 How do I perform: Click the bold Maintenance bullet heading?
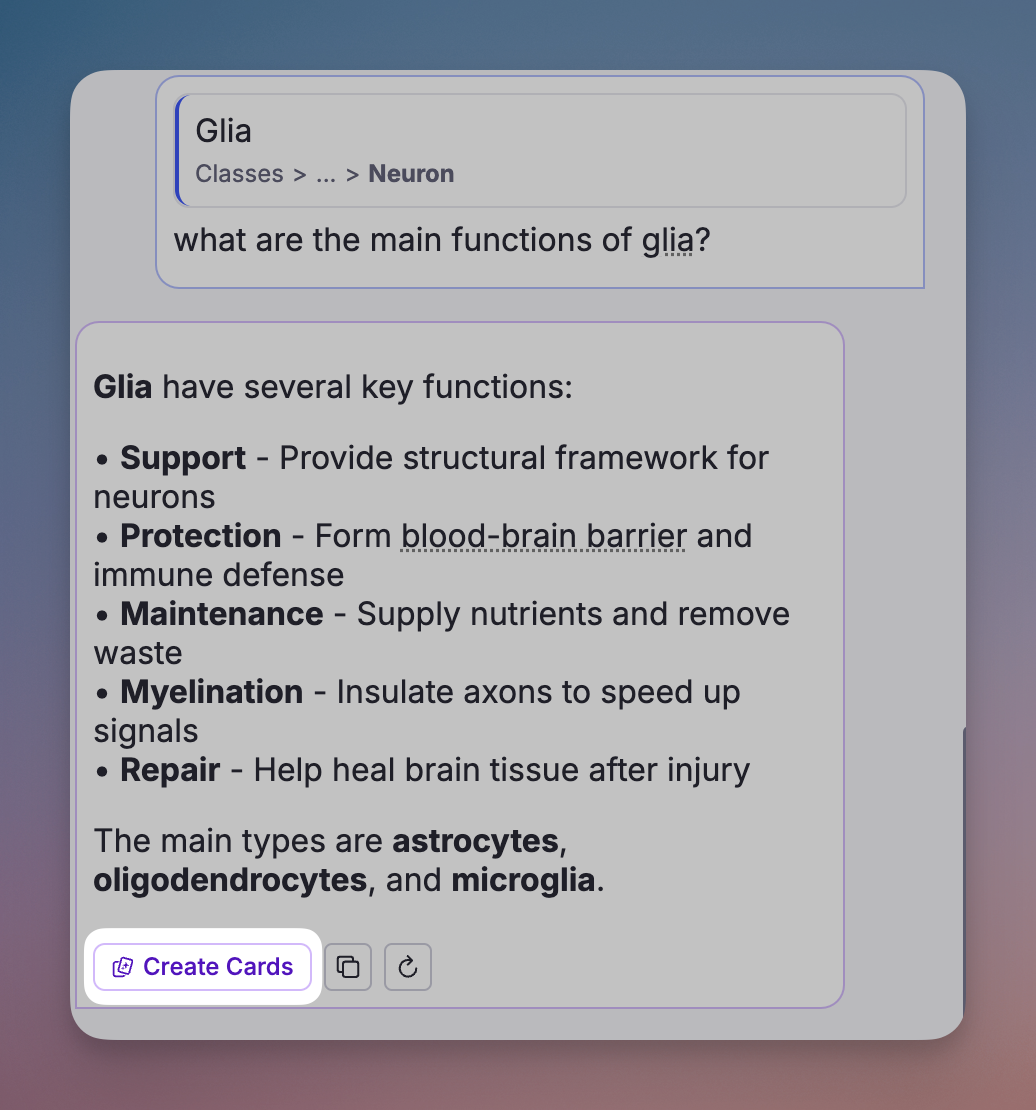[221, 614]
